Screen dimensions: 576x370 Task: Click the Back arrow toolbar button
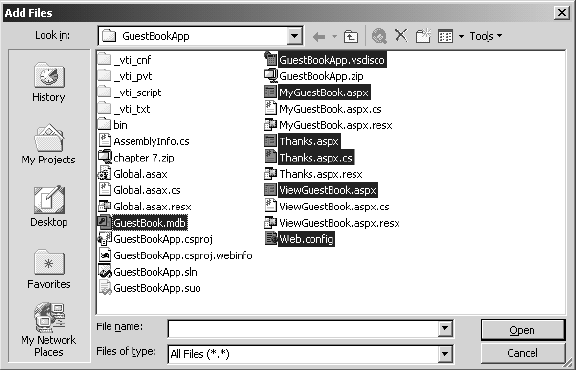tap(319, 36)
